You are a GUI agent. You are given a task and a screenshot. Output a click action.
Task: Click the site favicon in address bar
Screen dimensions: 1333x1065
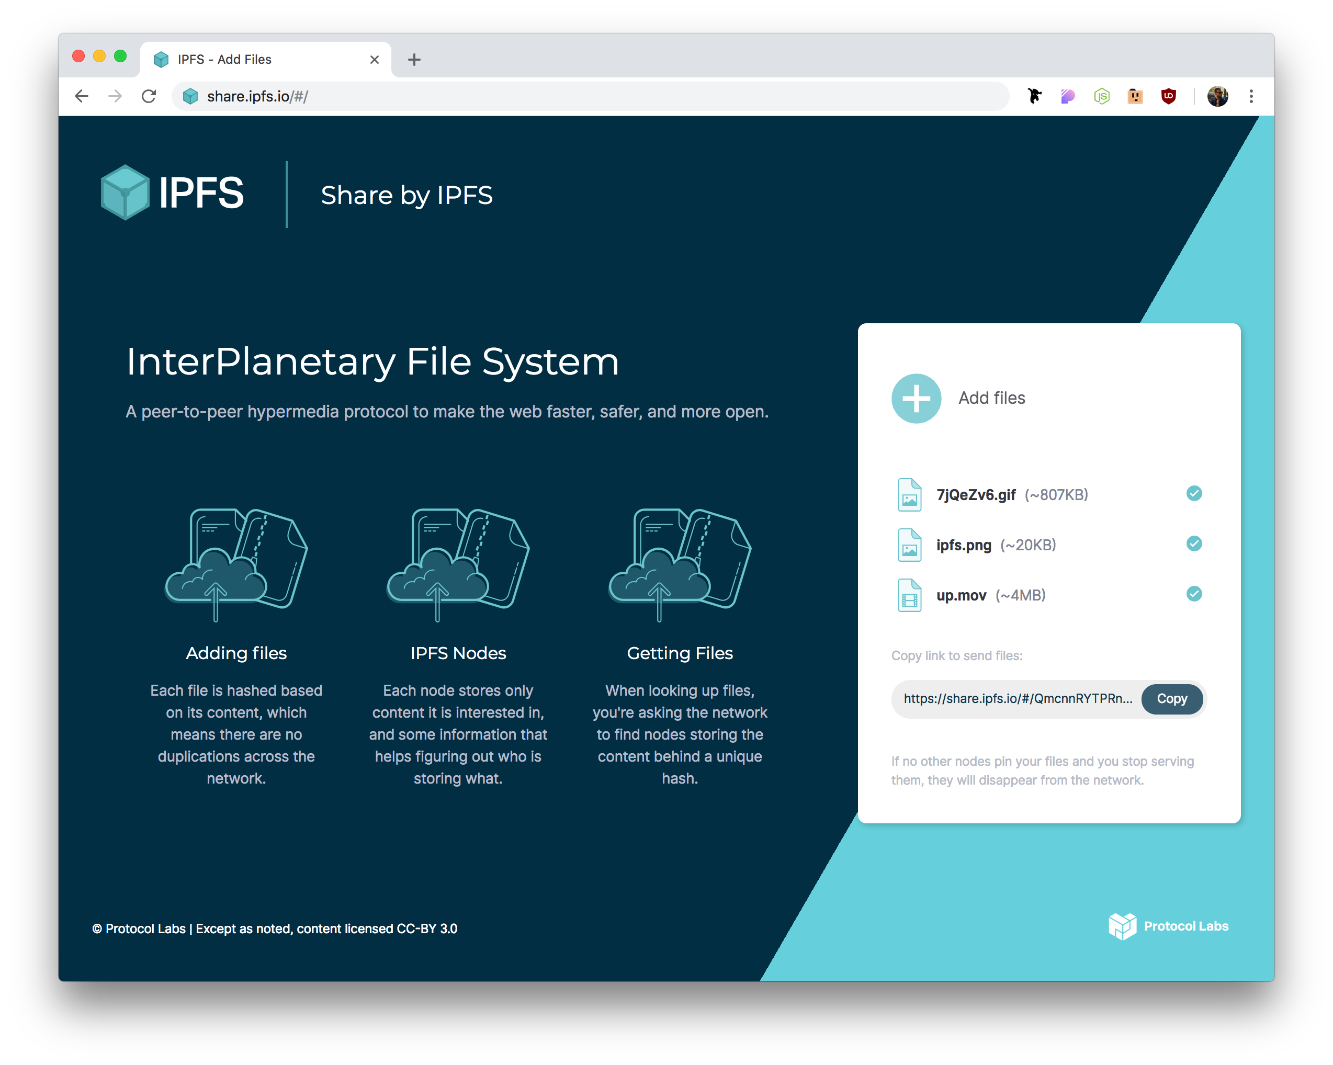coord(190,96)
